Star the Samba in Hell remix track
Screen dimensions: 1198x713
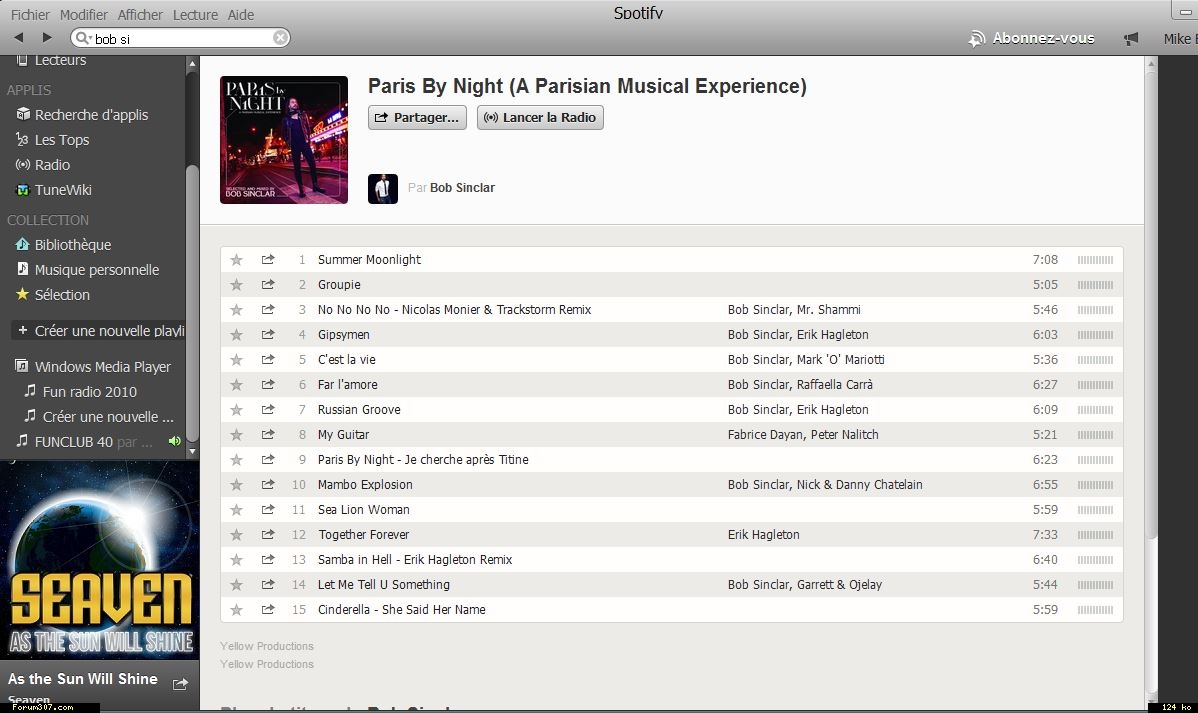coord(237,559)
